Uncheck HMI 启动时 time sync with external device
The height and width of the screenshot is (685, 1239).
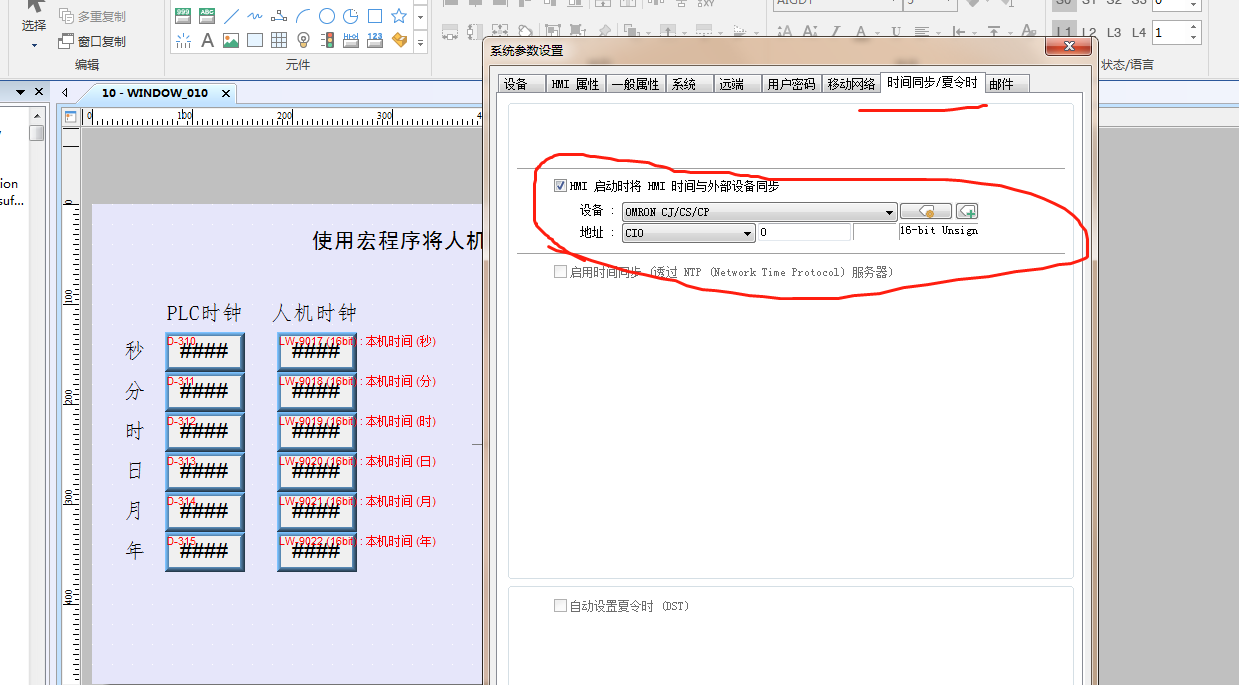pyautogui.click(x=560, y=186)
